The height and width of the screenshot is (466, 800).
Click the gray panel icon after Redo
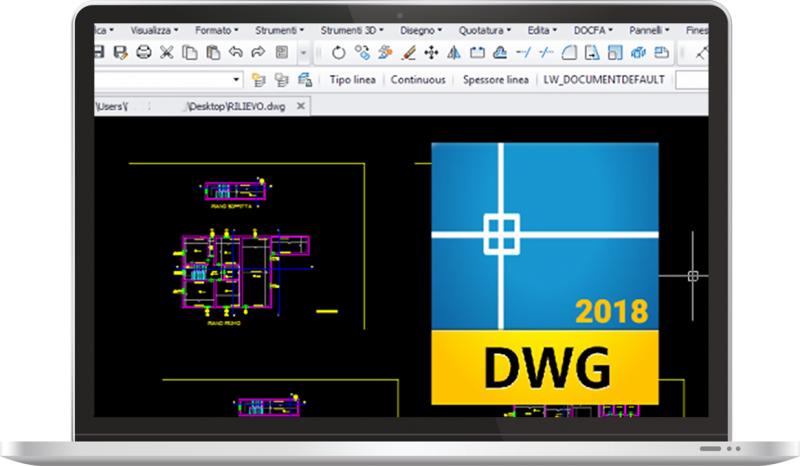(x=282, y=52)
